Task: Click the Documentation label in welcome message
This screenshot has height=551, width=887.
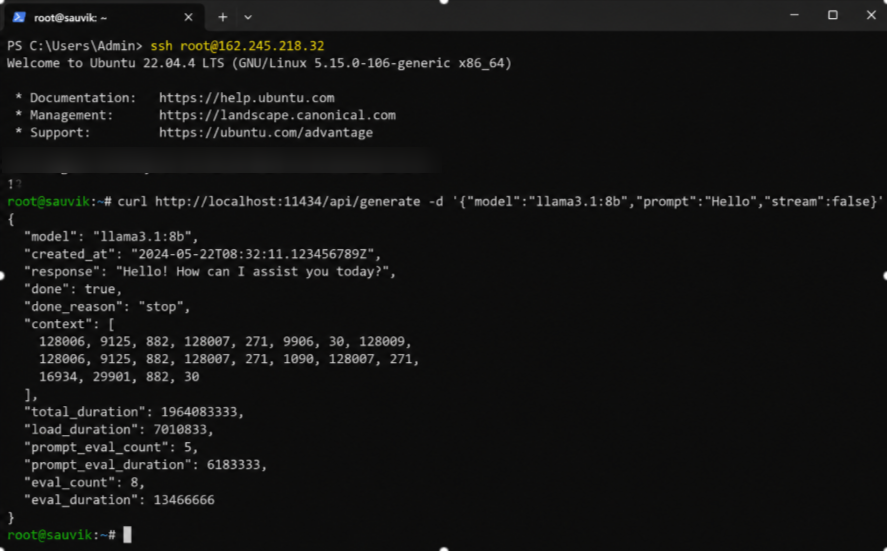Action: pyautogui.click(x=83, y=98)
